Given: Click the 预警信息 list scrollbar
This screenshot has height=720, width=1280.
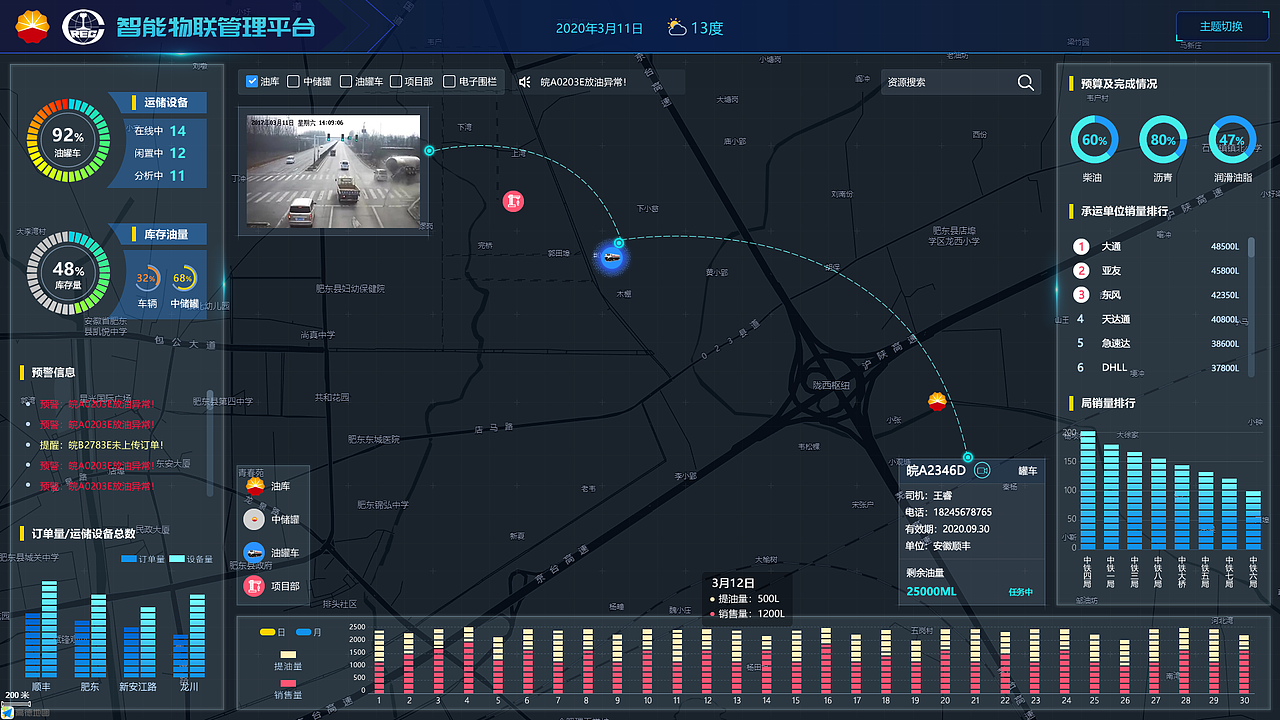Looking at the screenshot, I should click(x=210, y=442).
